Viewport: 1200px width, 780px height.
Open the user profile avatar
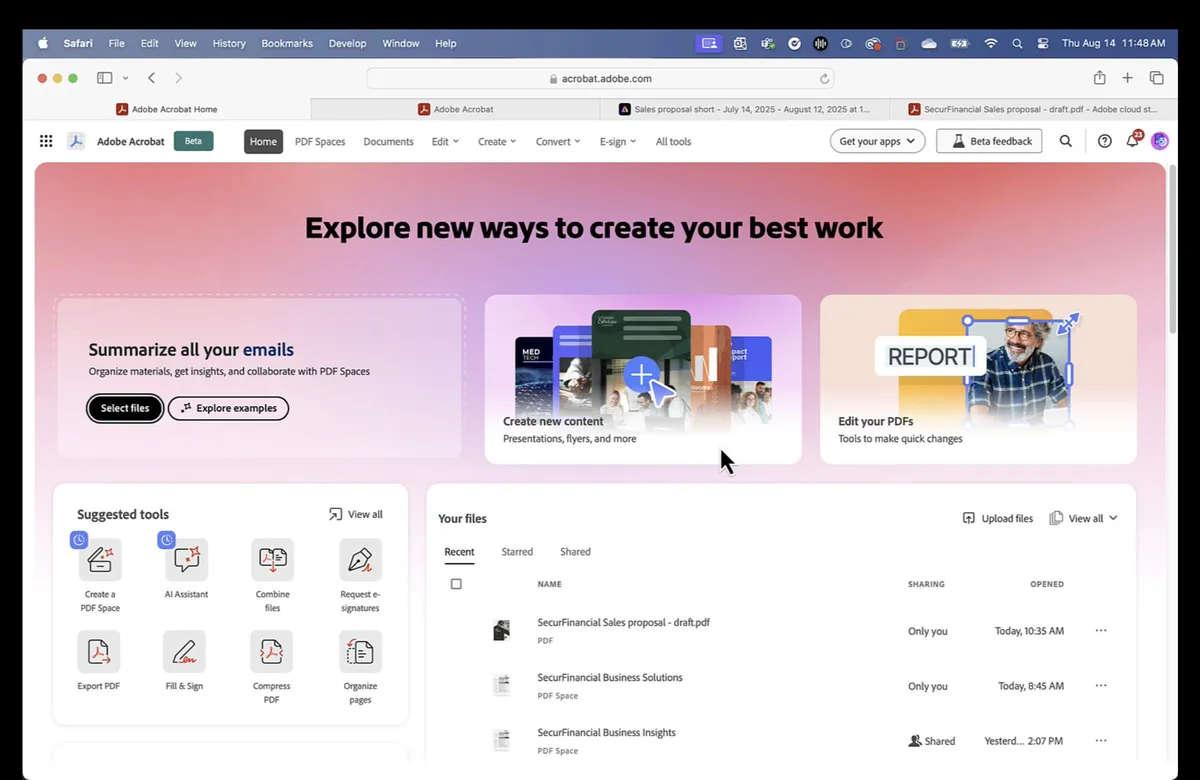[1160, 141]
